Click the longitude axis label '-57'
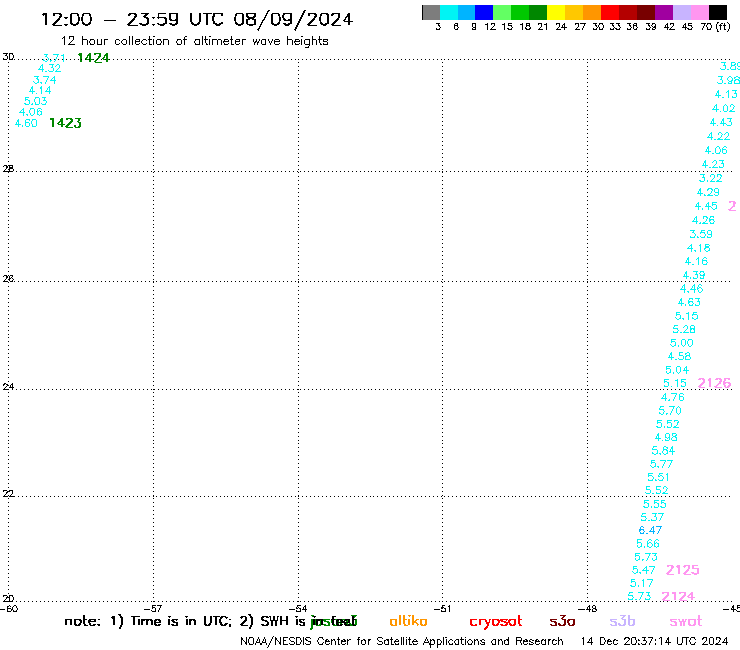740x650 pixels. pos(153,608)
